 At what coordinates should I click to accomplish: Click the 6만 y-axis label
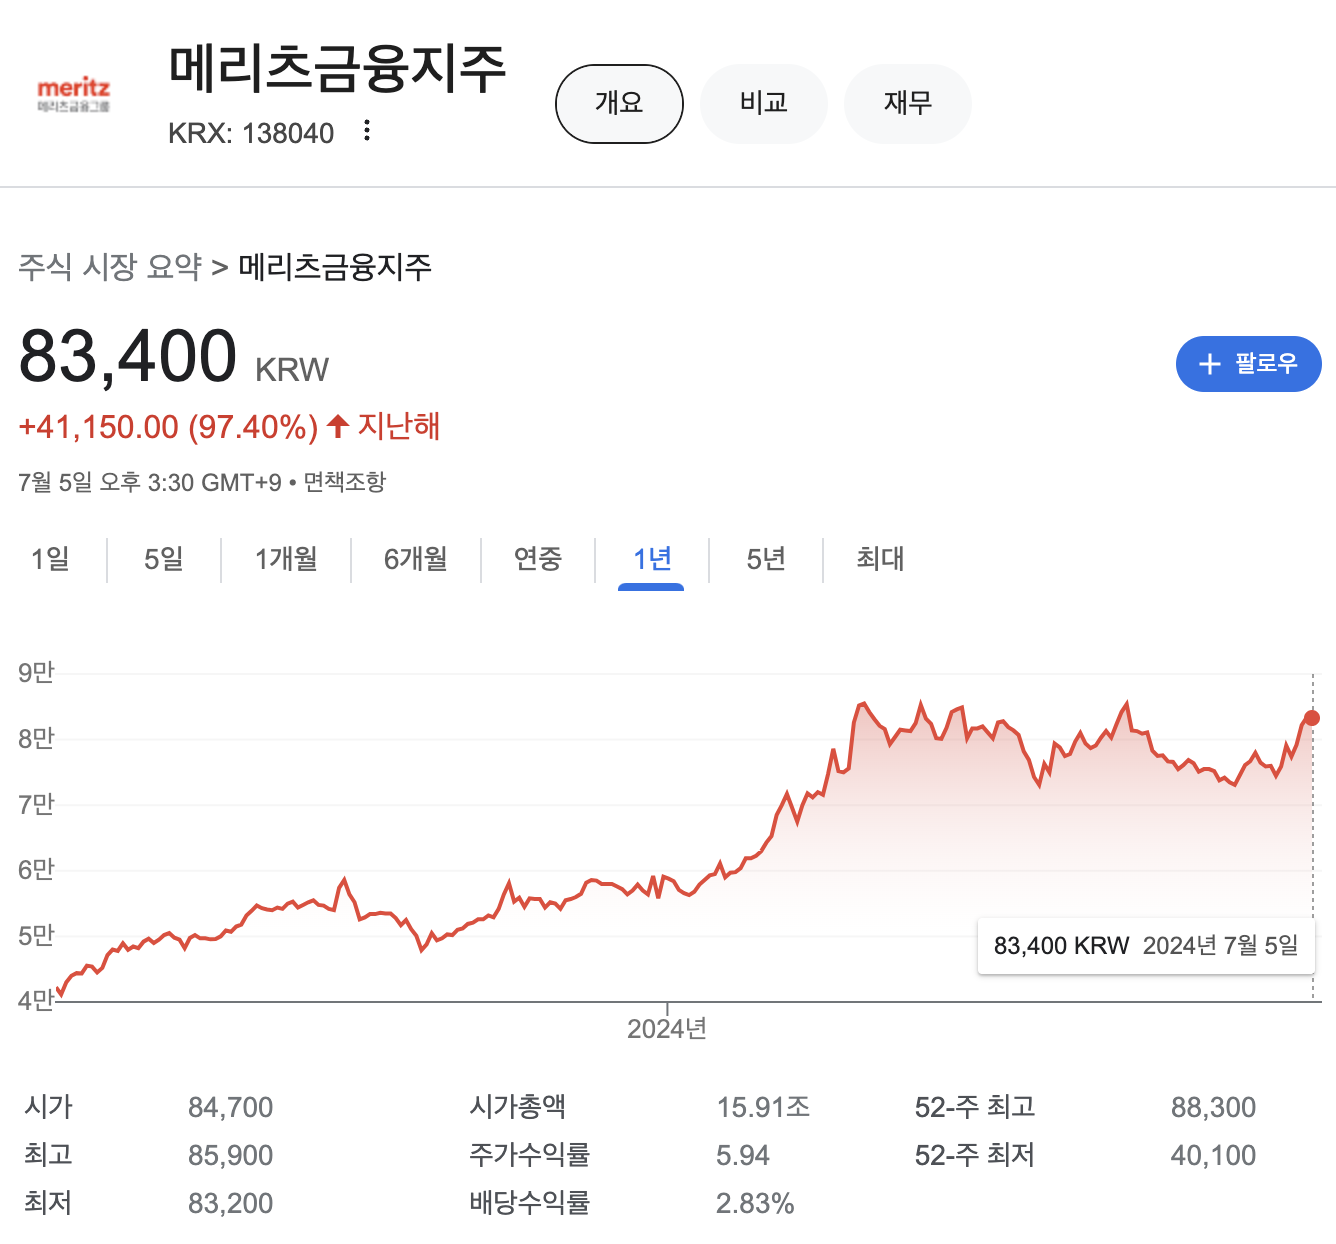36,869
